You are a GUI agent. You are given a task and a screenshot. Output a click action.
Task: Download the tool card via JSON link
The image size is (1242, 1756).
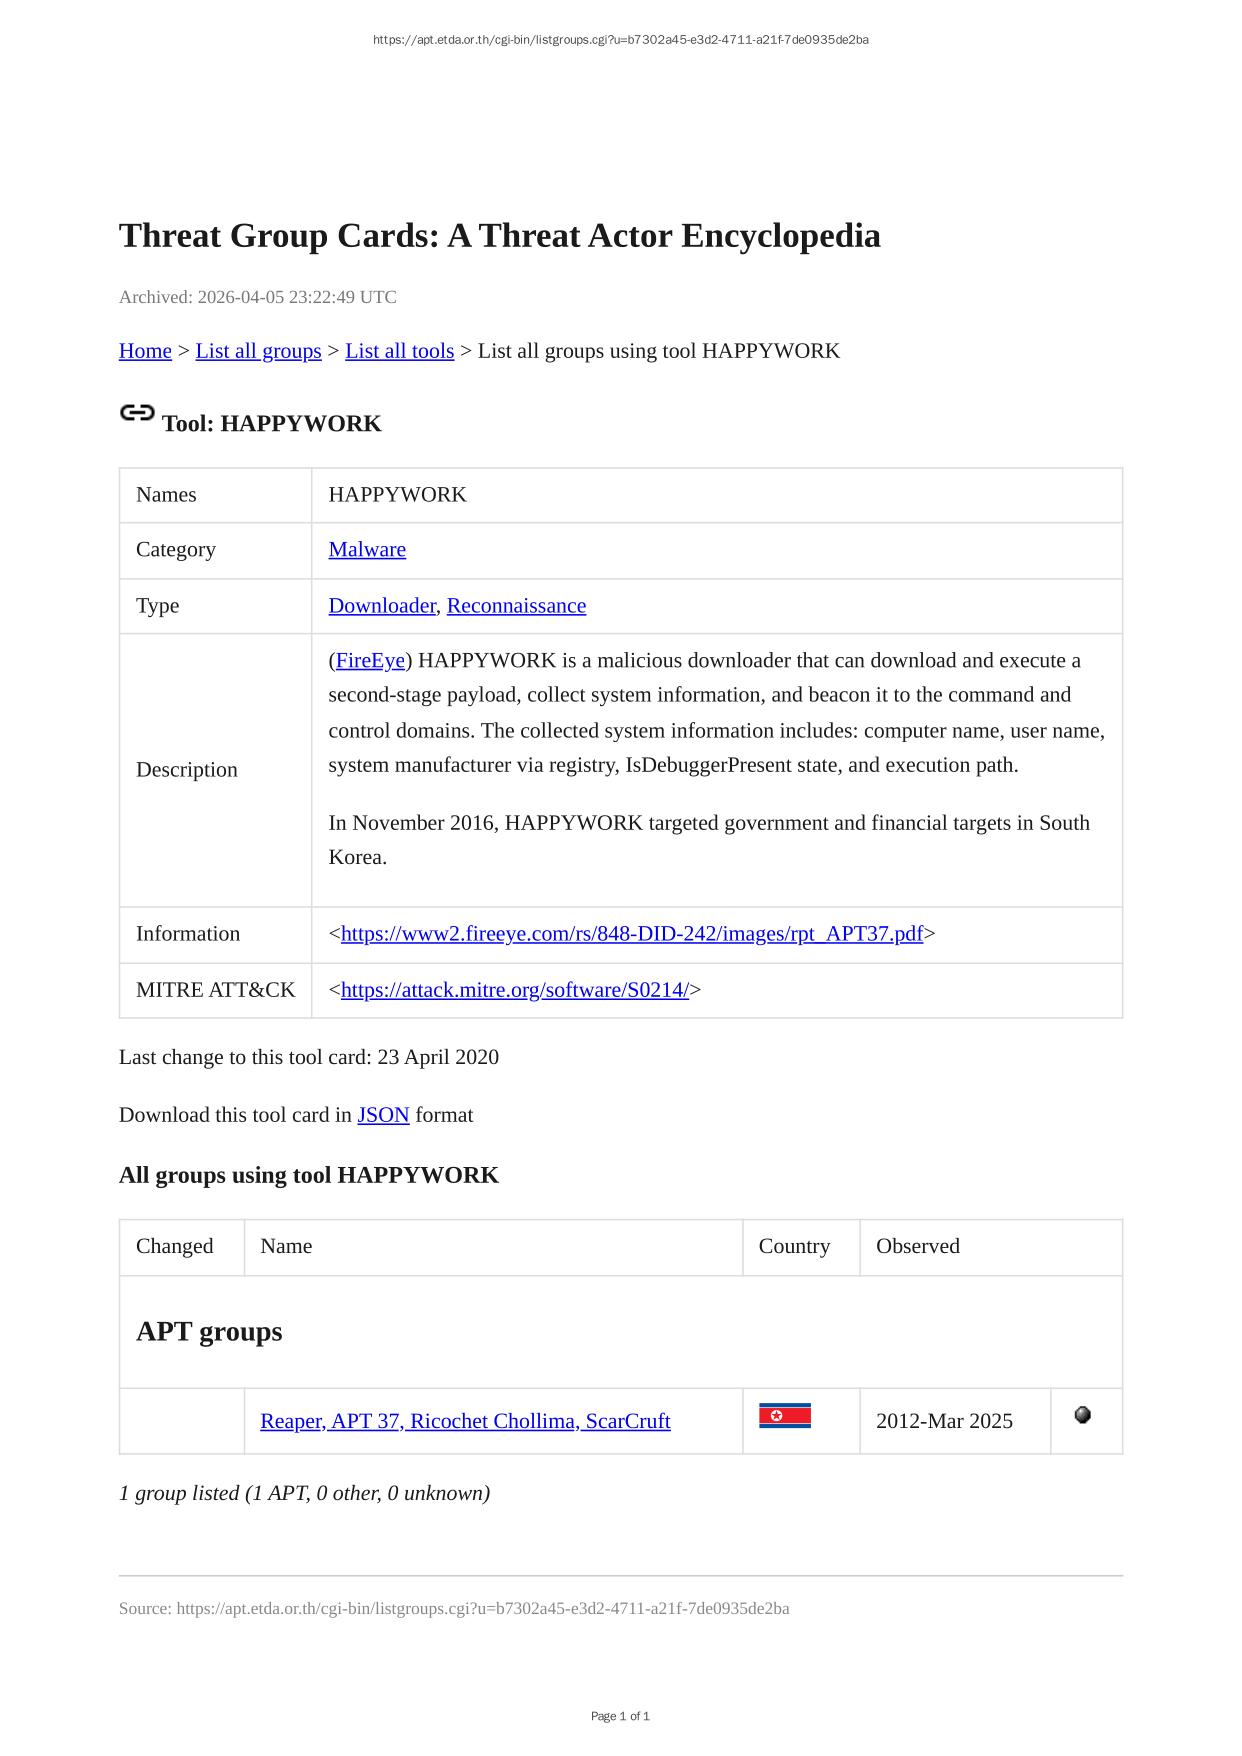(383, 1115)
